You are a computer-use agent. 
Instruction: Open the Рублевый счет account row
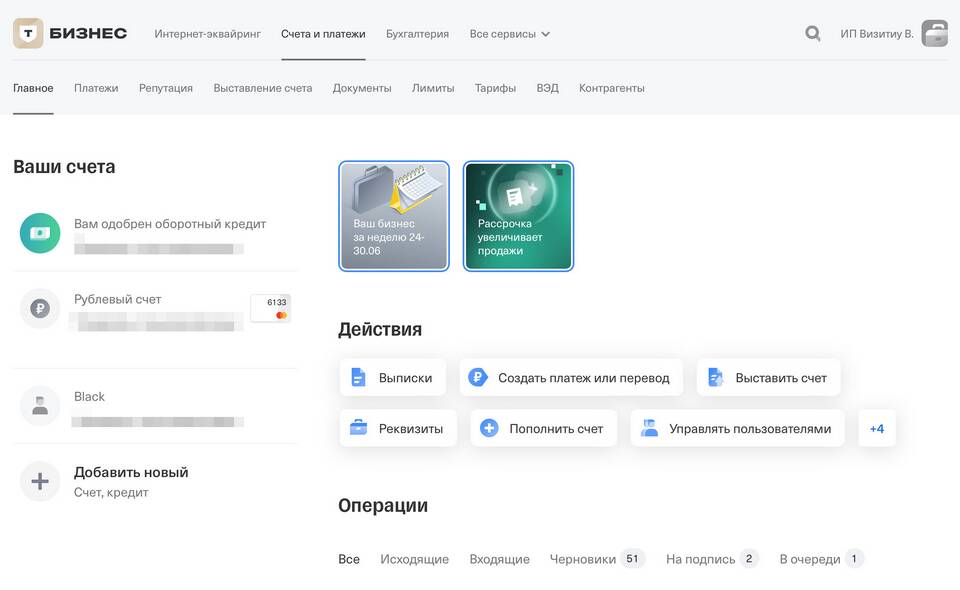[x=155, y=311]
